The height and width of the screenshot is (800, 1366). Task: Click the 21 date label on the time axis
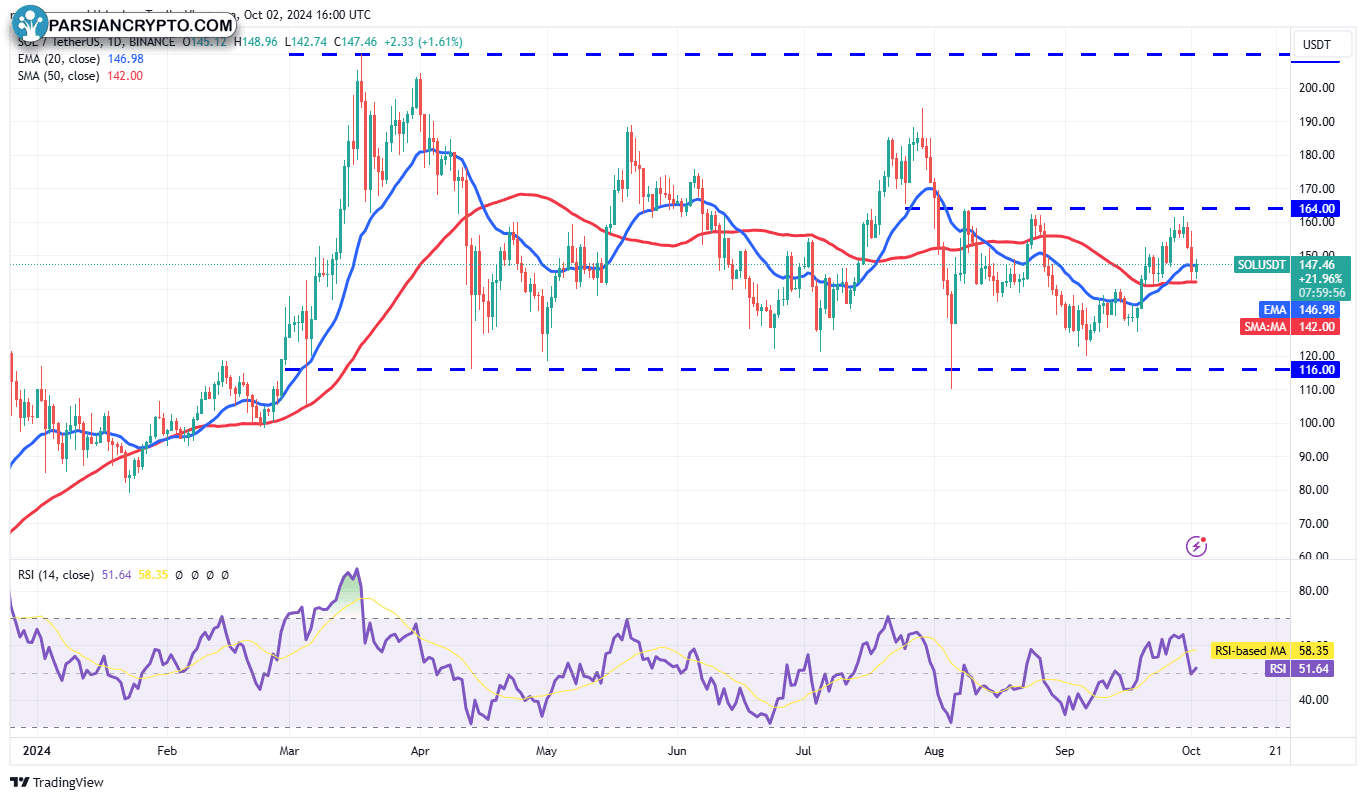click(1274, 749)
